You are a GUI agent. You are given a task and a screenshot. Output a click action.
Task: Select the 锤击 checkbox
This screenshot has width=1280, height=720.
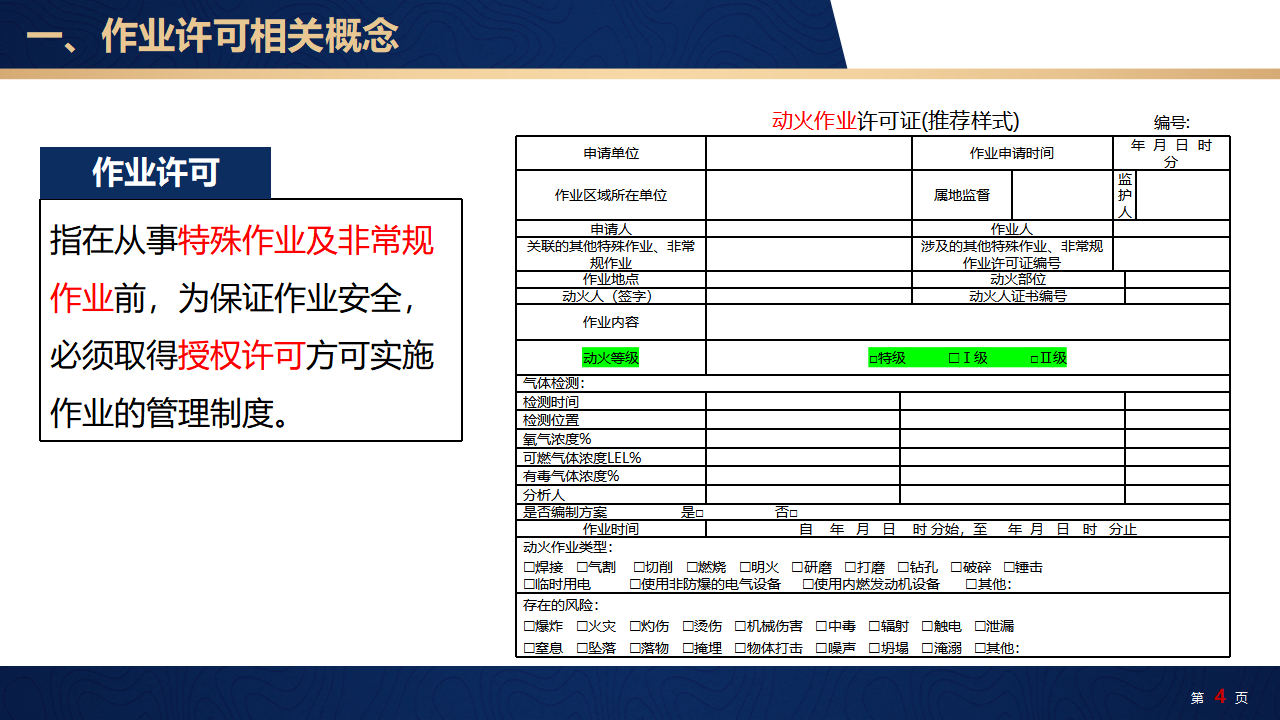click(x=1009, y=568)
